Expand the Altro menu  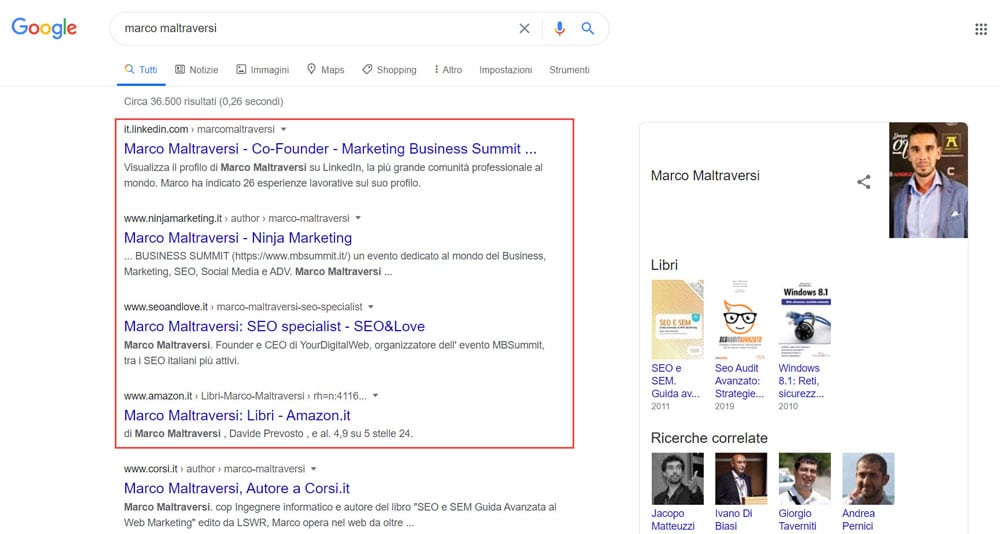point(448,70)
